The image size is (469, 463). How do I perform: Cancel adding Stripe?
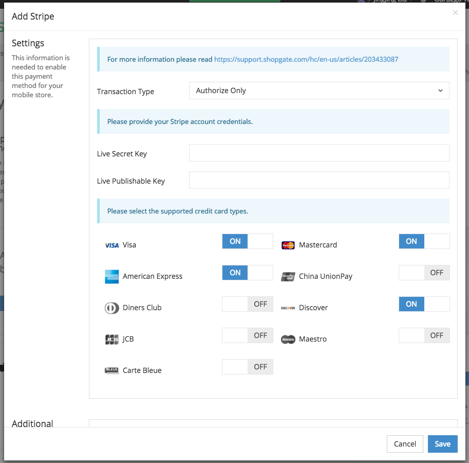point(405,444)
